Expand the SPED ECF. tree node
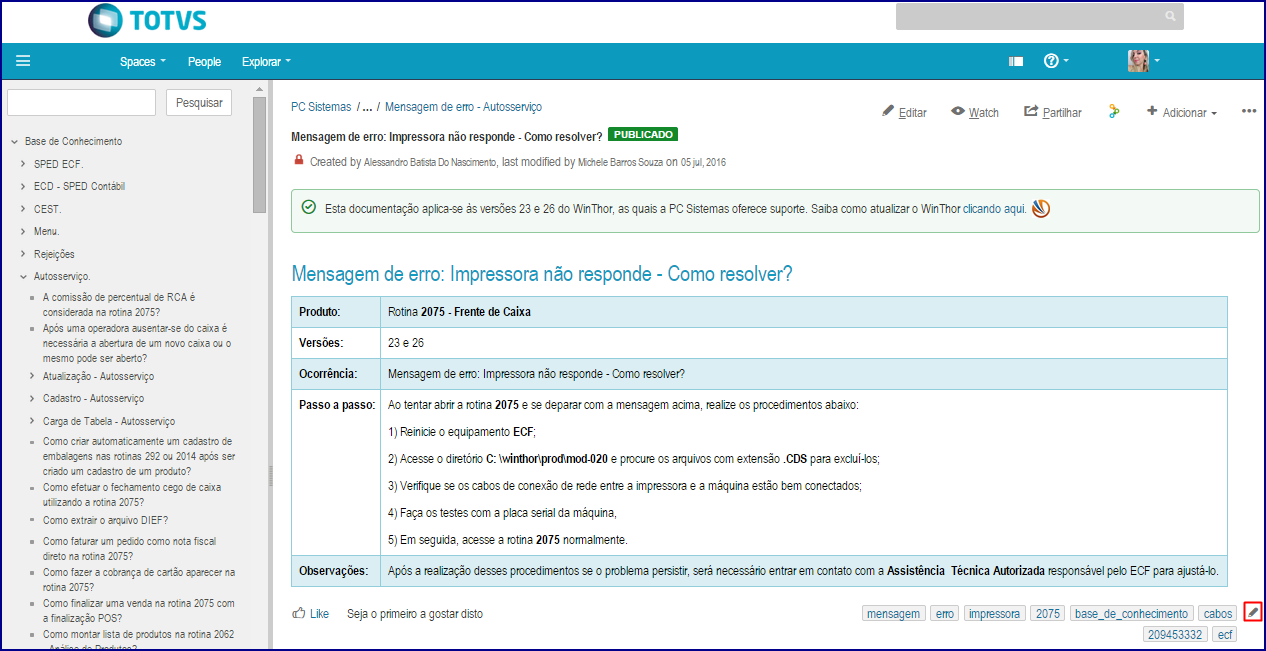This screenshot has width=1266, height=651. click(23, 164)
